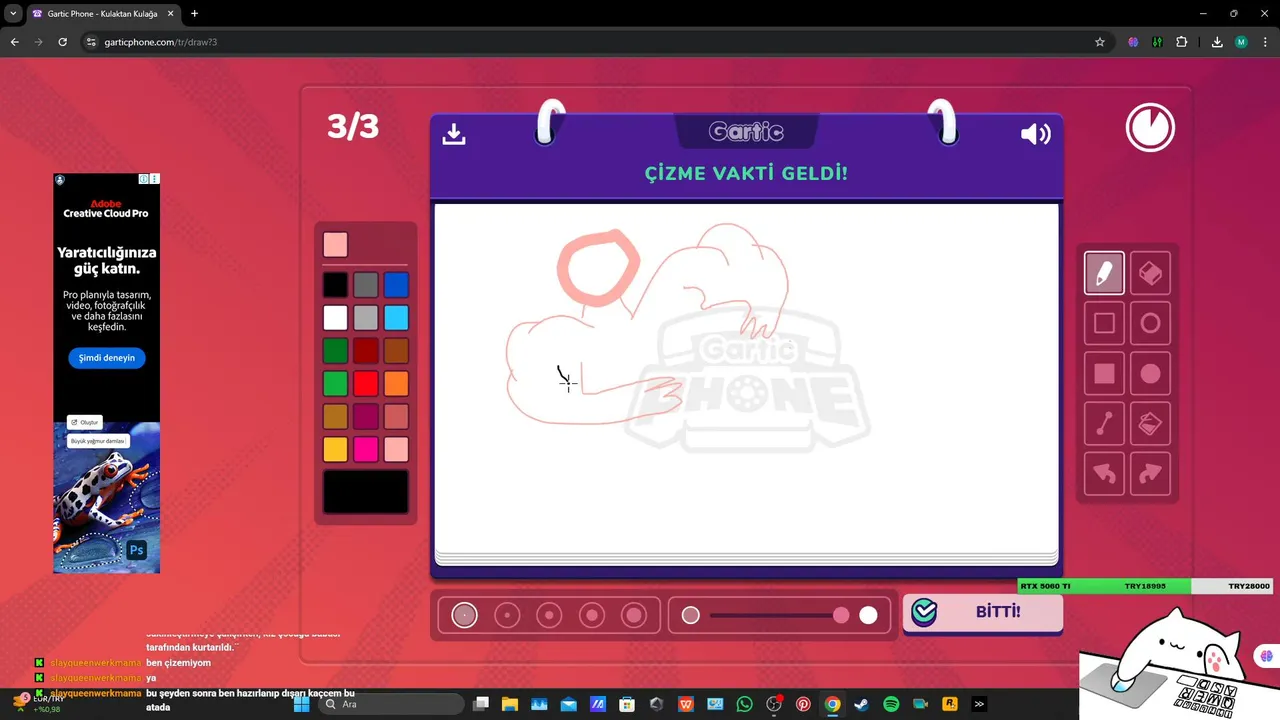Pick the white color swatch
The width and height of the screenshot is (1280, 720).
[335, 318]
